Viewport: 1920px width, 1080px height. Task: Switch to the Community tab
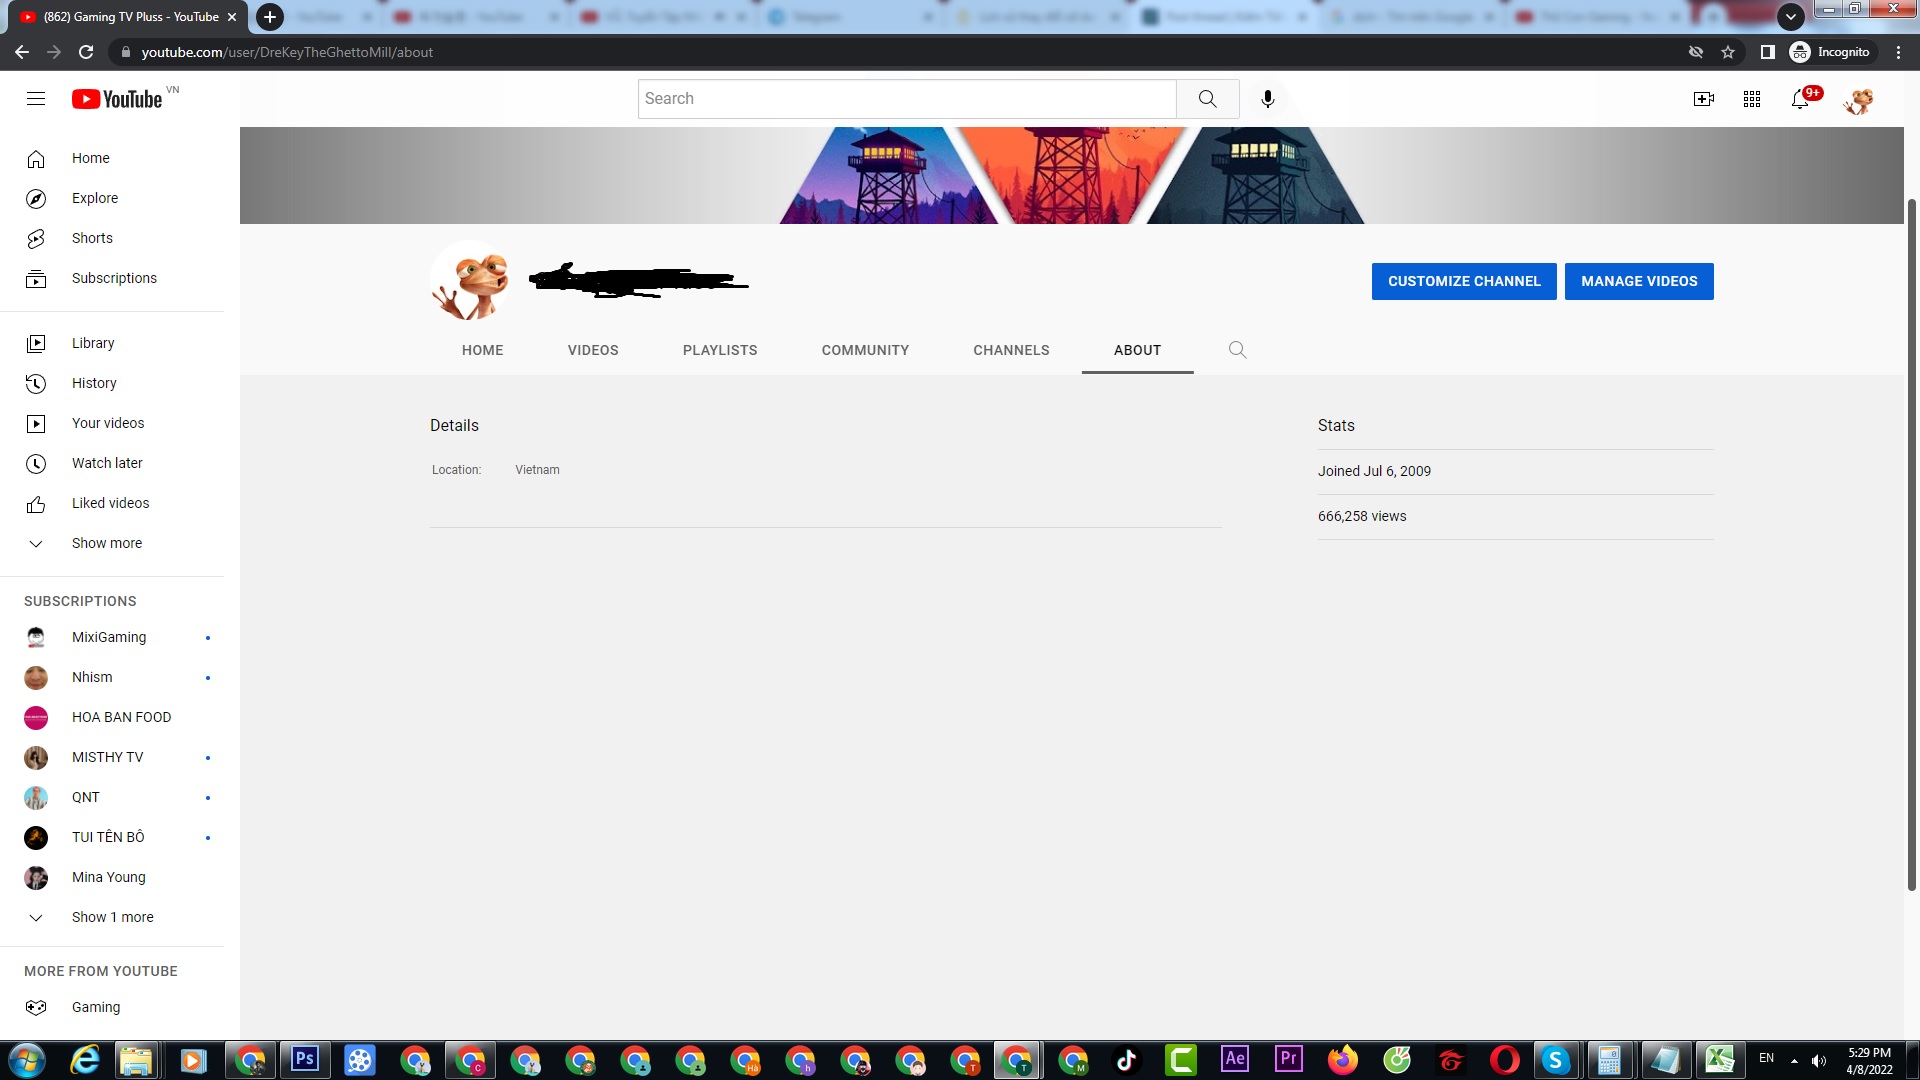click(x=865, y=350)
